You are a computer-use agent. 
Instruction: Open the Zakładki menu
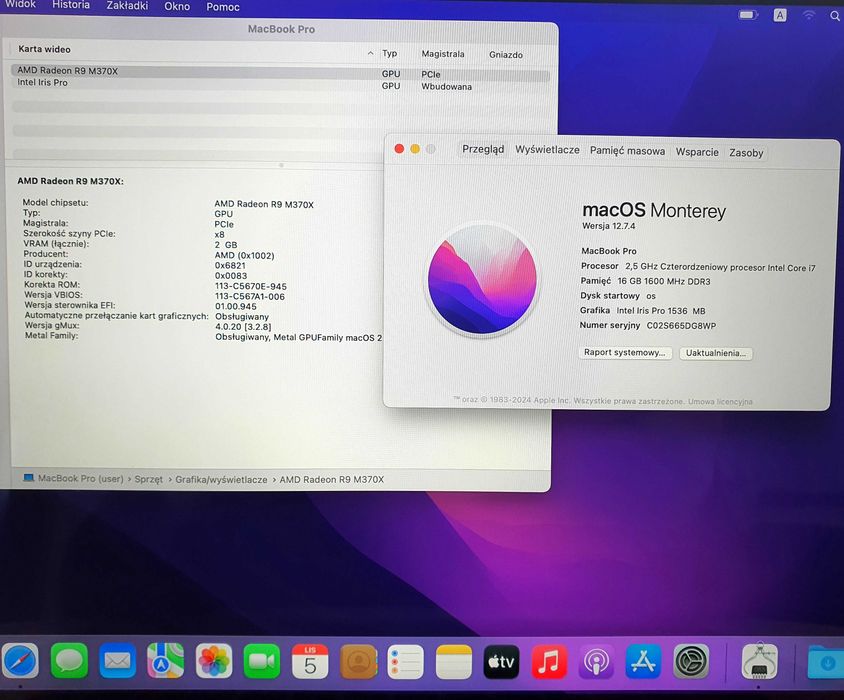pos(127,5)
